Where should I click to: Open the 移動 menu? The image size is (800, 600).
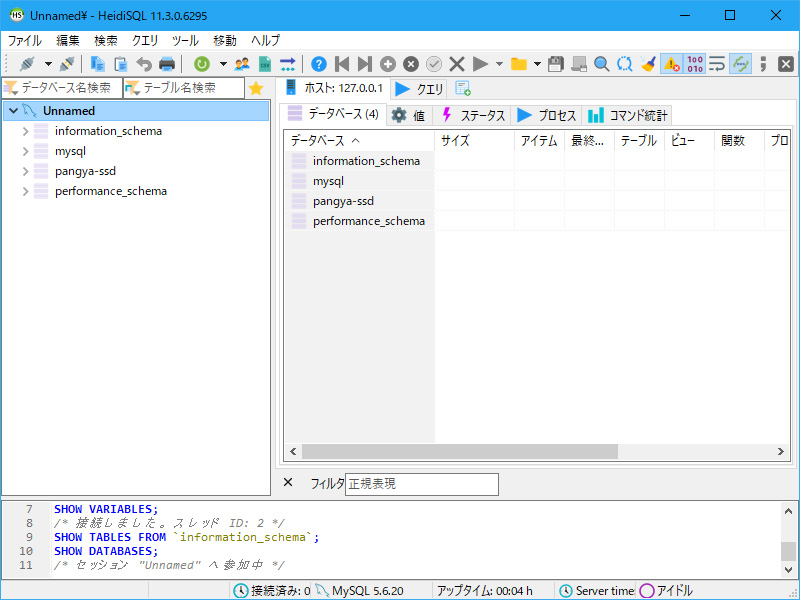224,40
